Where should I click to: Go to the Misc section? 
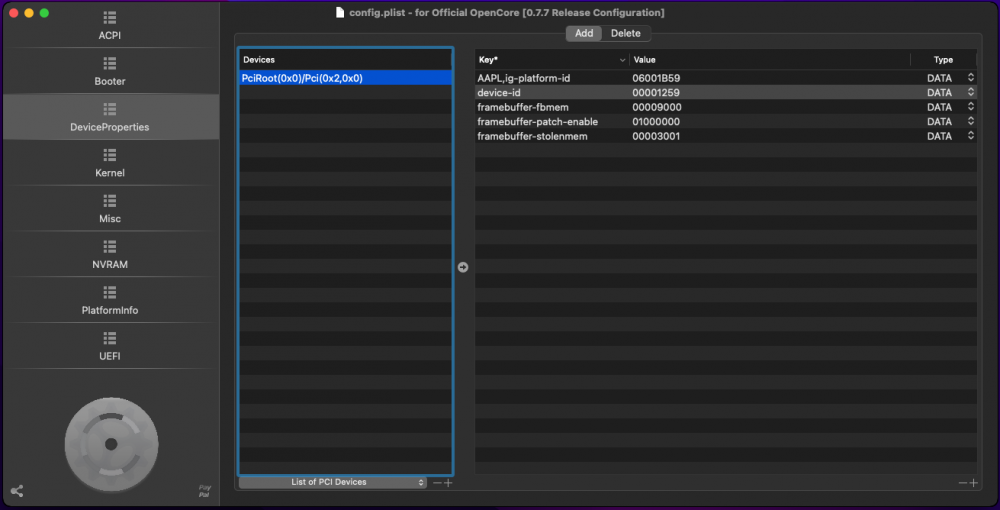[x=110, y=209]
